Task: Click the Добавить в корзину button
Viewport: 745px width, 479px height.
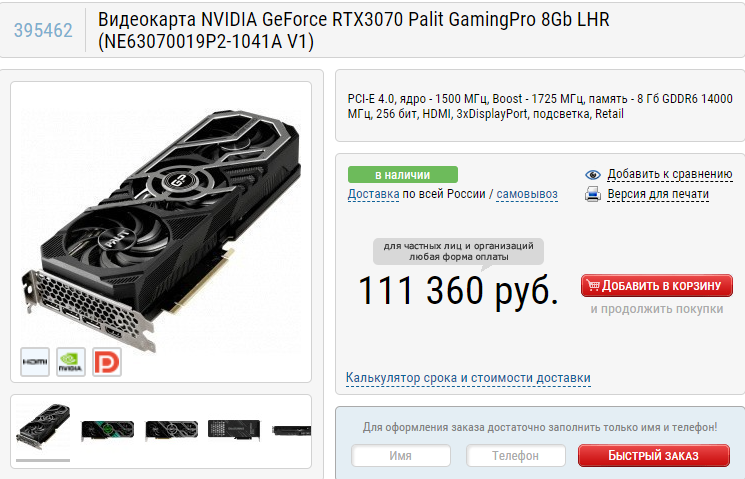Action: (x=657, y=286)
